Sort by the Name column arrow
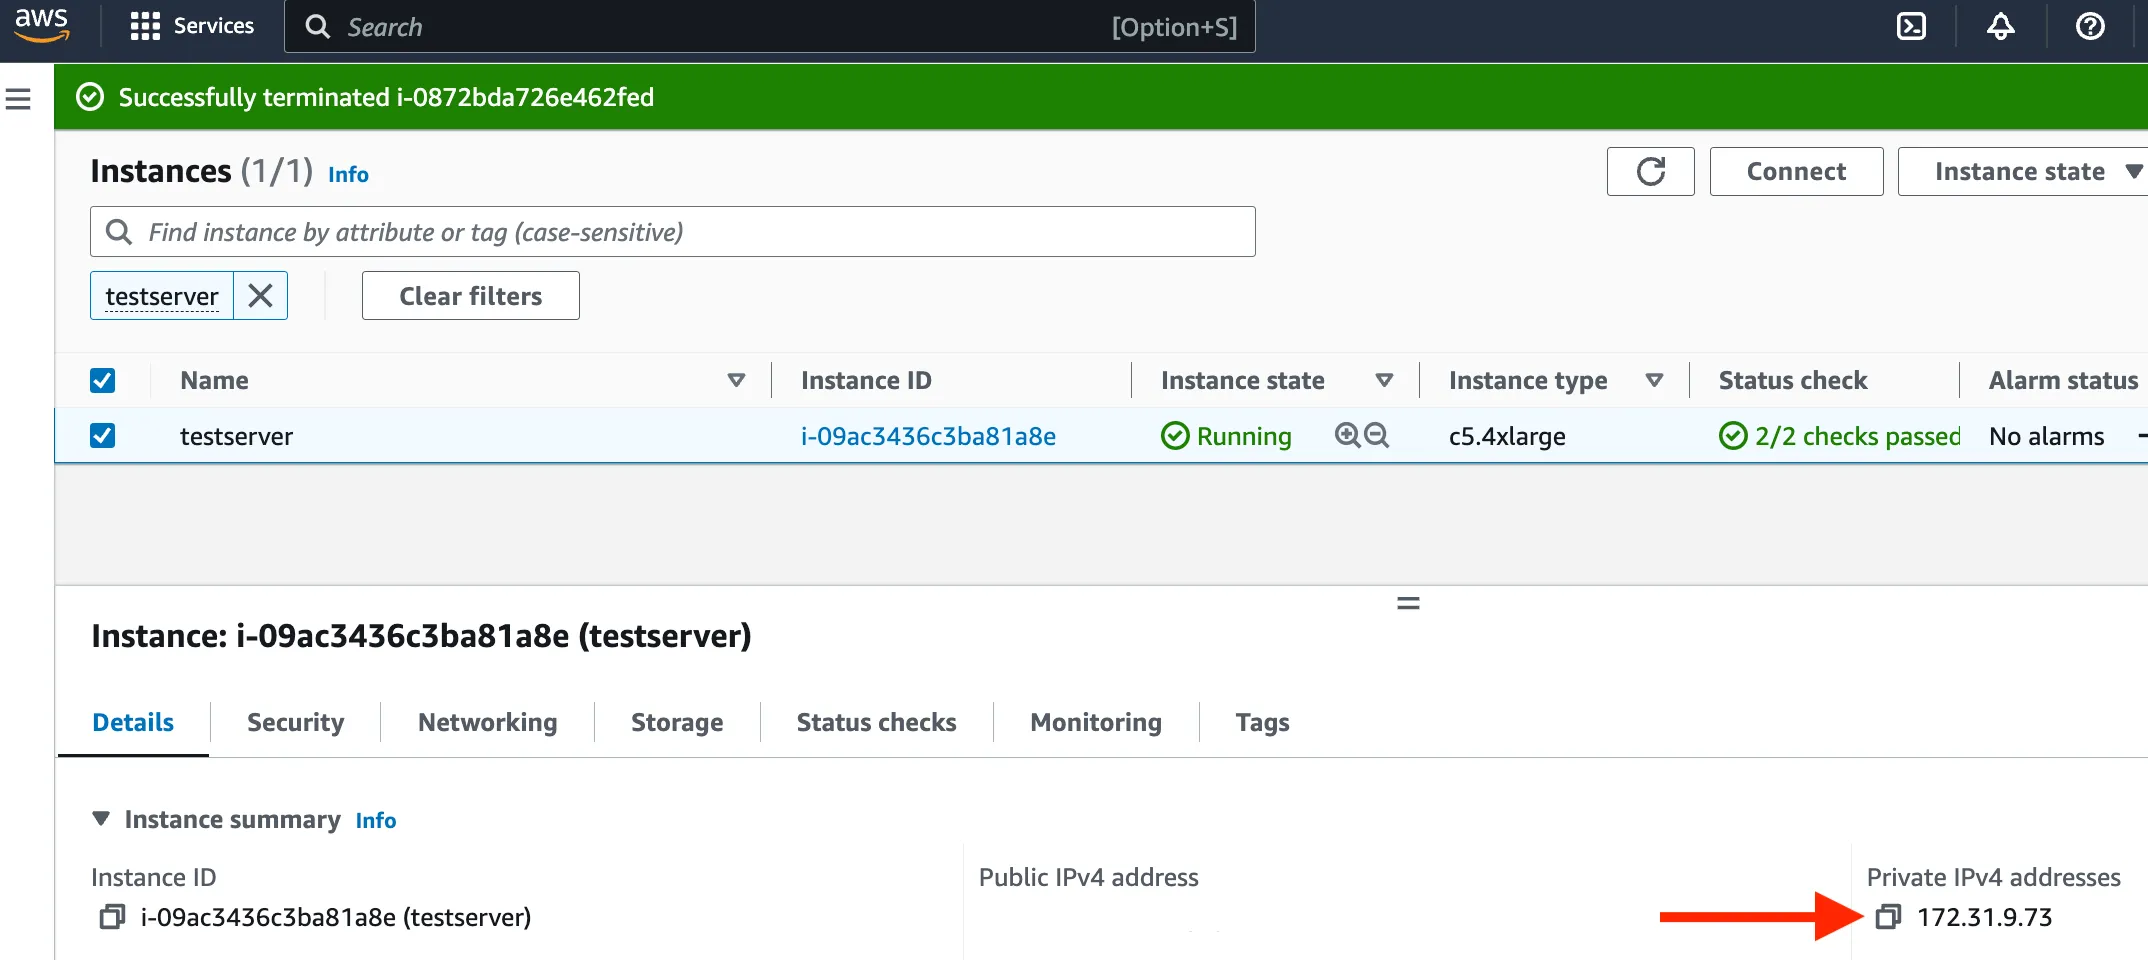Viewport: 2148px width, 960px height. pyautogui.click(x=736, y=380)
